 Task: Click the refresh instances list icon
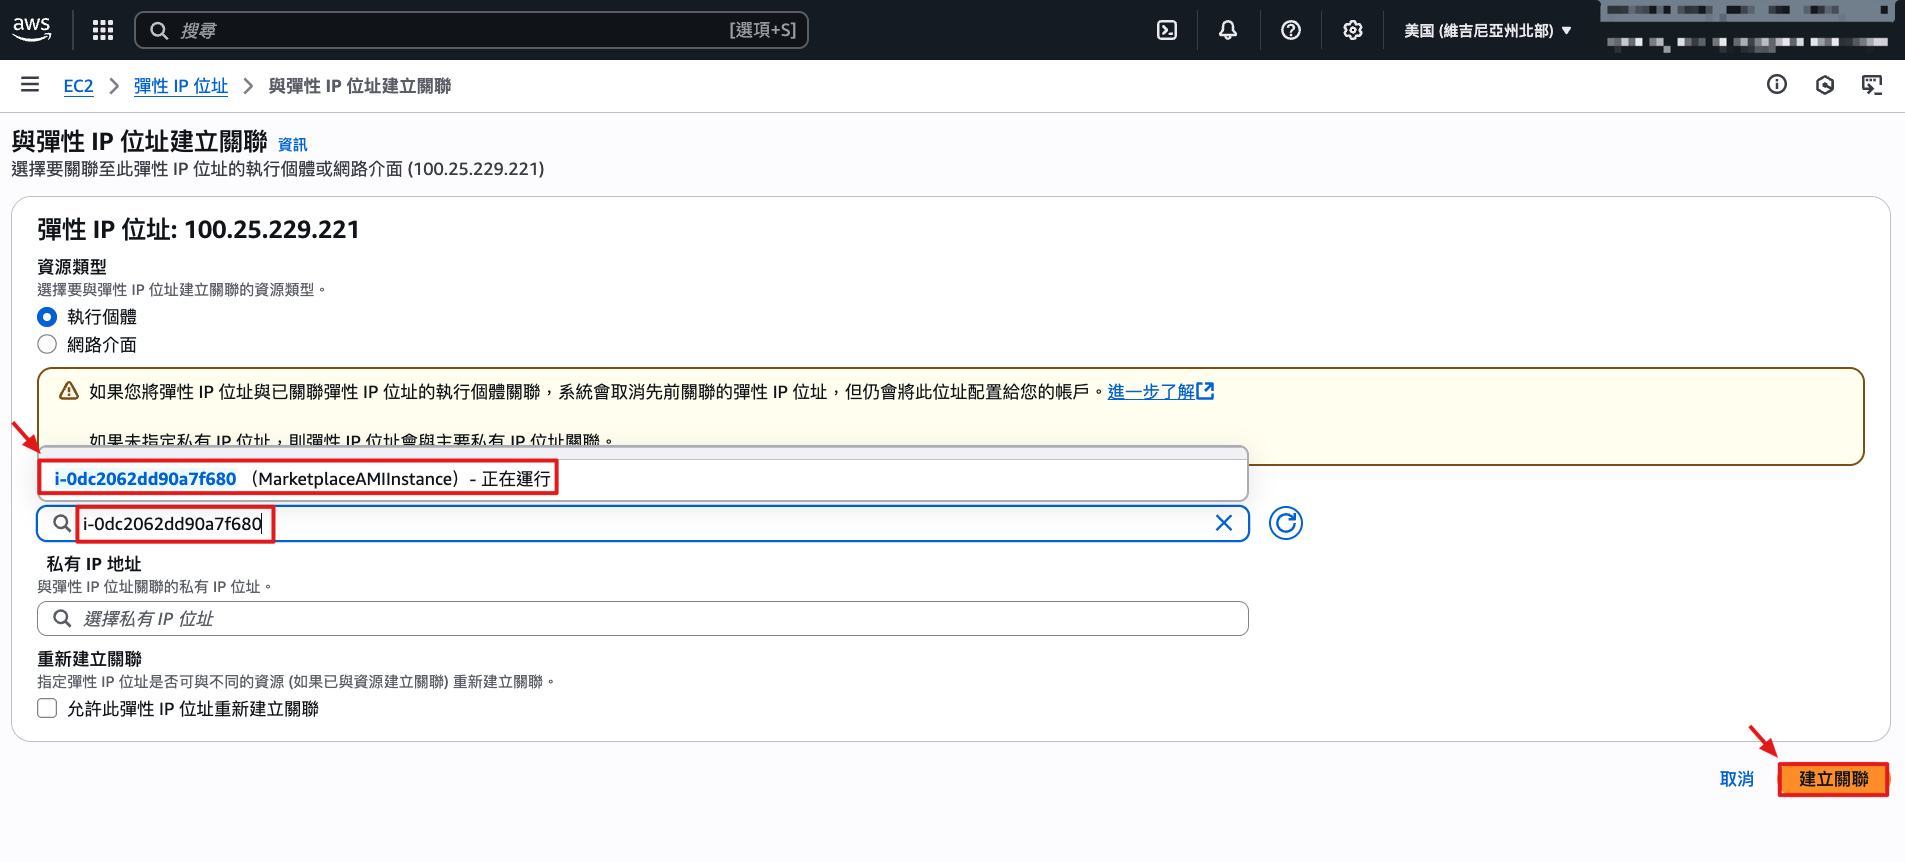pos(1285,523)
